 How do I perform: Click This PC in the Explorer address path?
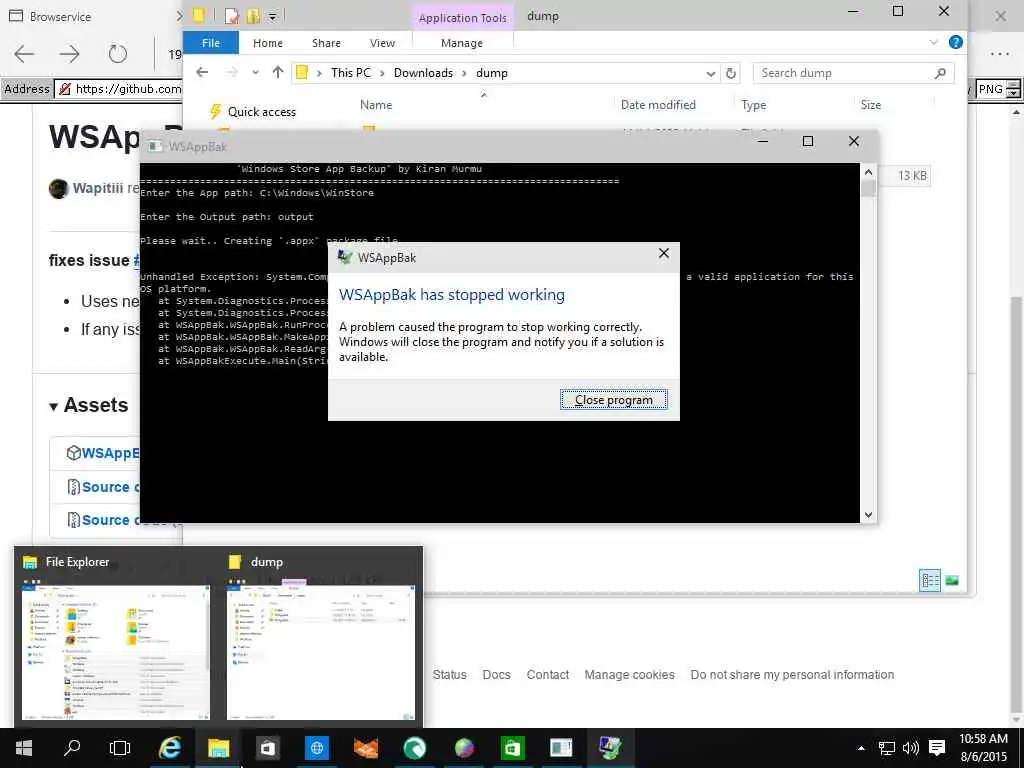coord(351,72)
